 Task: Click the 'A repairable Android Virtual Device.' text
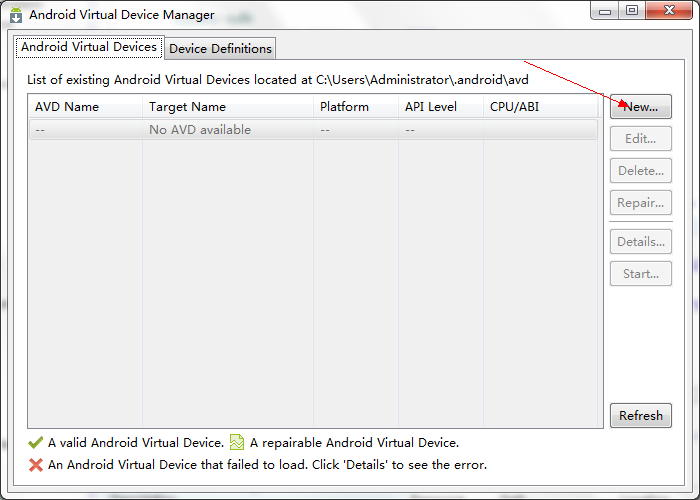[354, 443]
